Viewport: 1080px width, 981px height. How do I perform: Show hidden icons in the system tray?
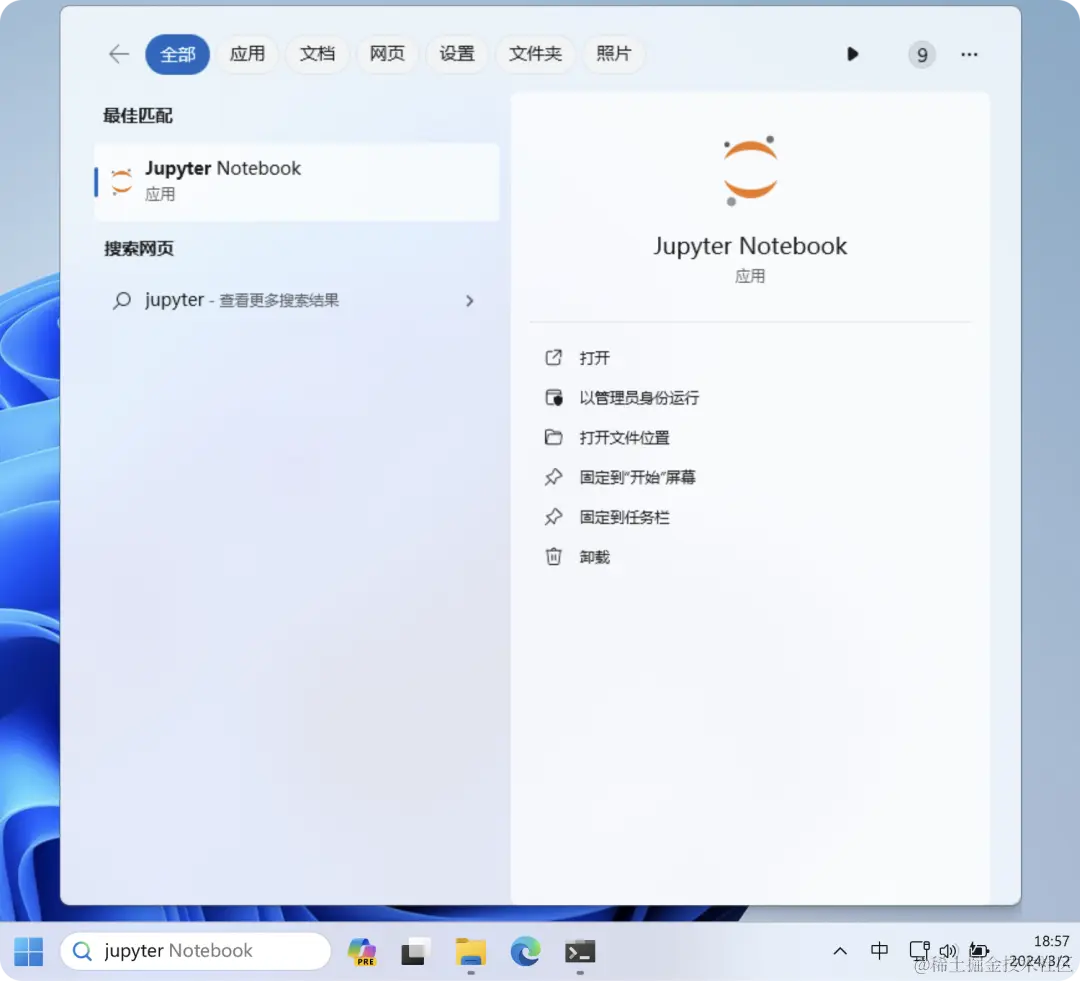840,951
